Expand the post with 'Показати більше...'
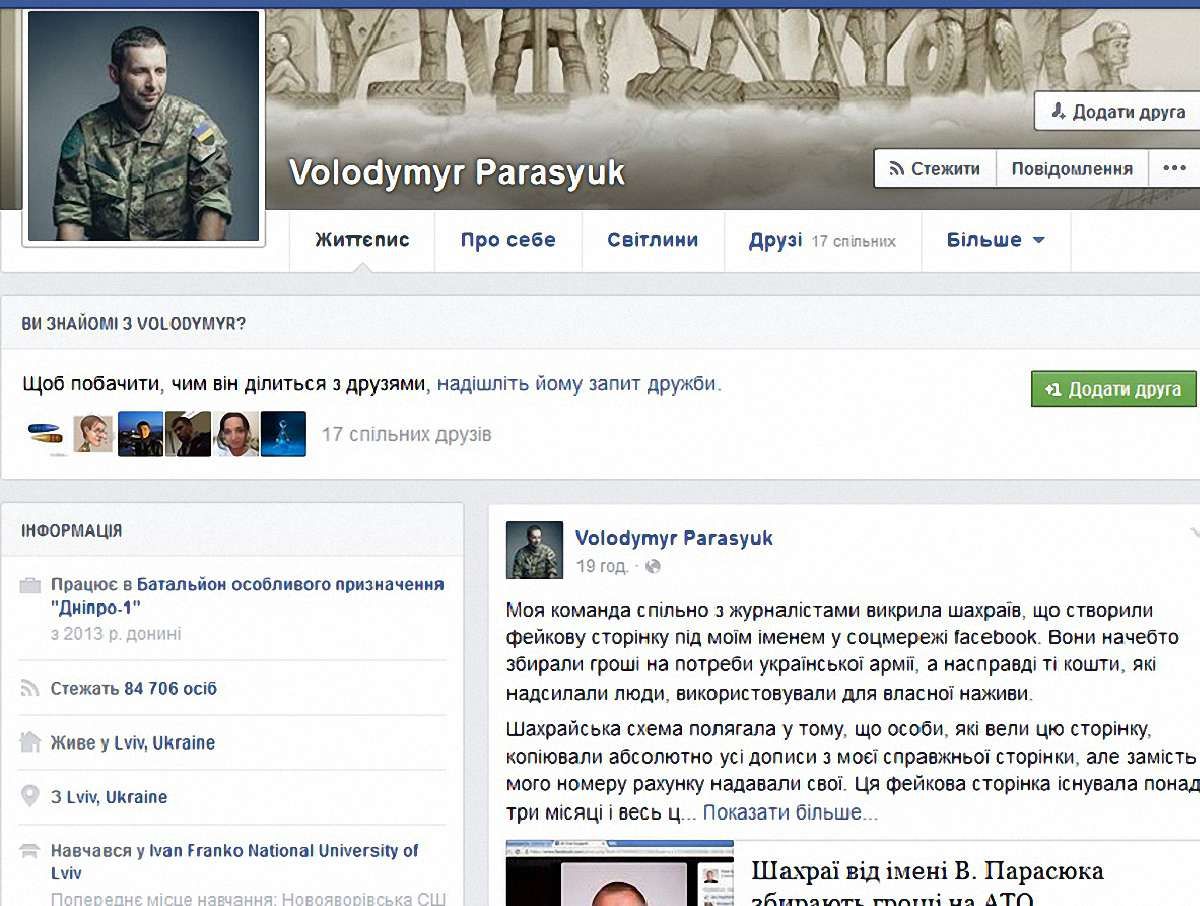This screenshot has width=1200, height=906. click(x=790, y=813)
